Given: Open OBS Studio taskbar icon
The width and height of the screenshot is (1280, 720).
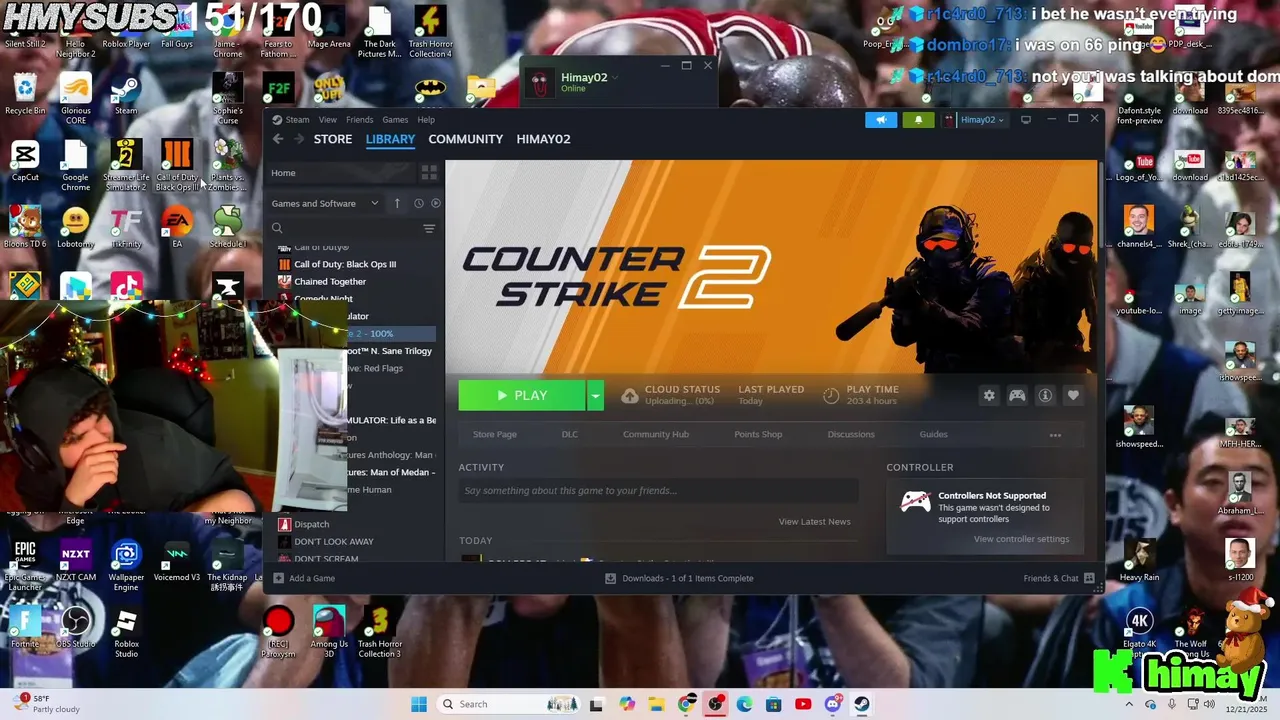Looking at the screenshot, I should (715, 704).
